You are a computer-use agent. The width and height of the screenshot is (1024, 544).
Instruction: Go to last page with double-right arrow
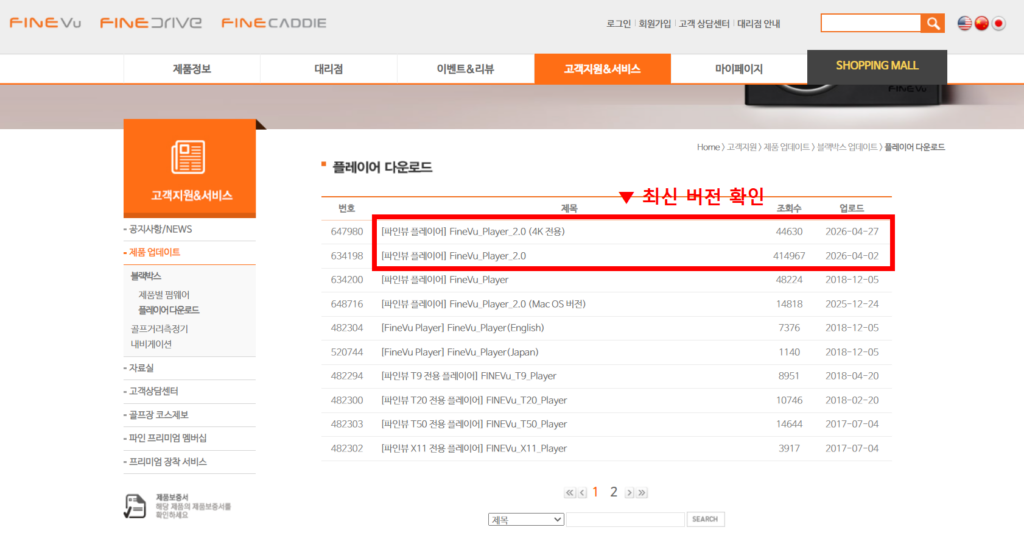tap(642, 492)
